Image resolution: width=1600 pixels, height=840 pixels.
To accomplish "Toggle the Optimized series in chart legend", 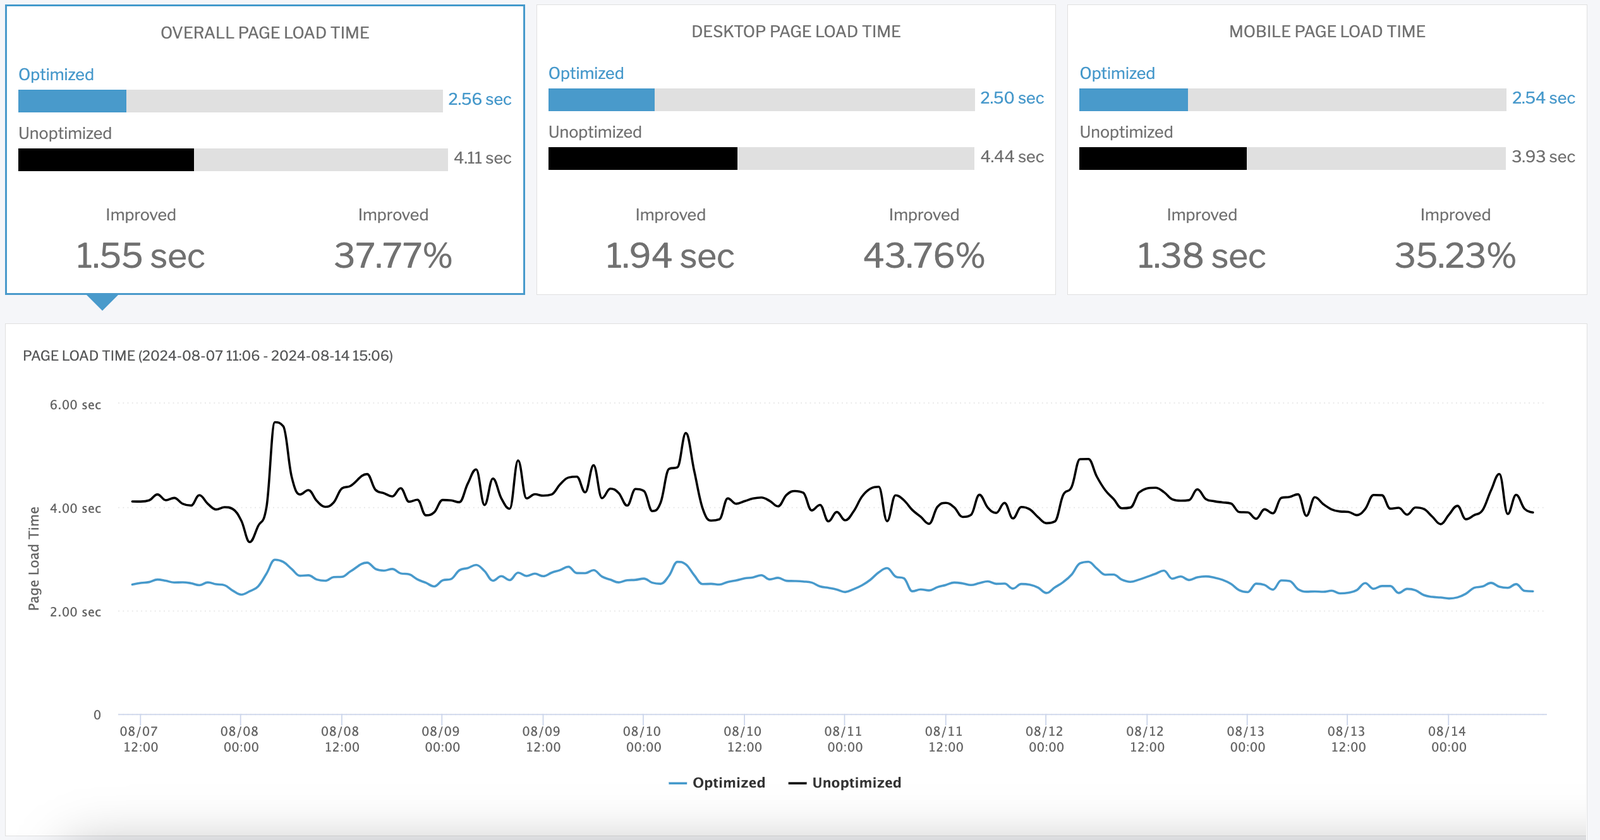I will click(x=728, y=782).
